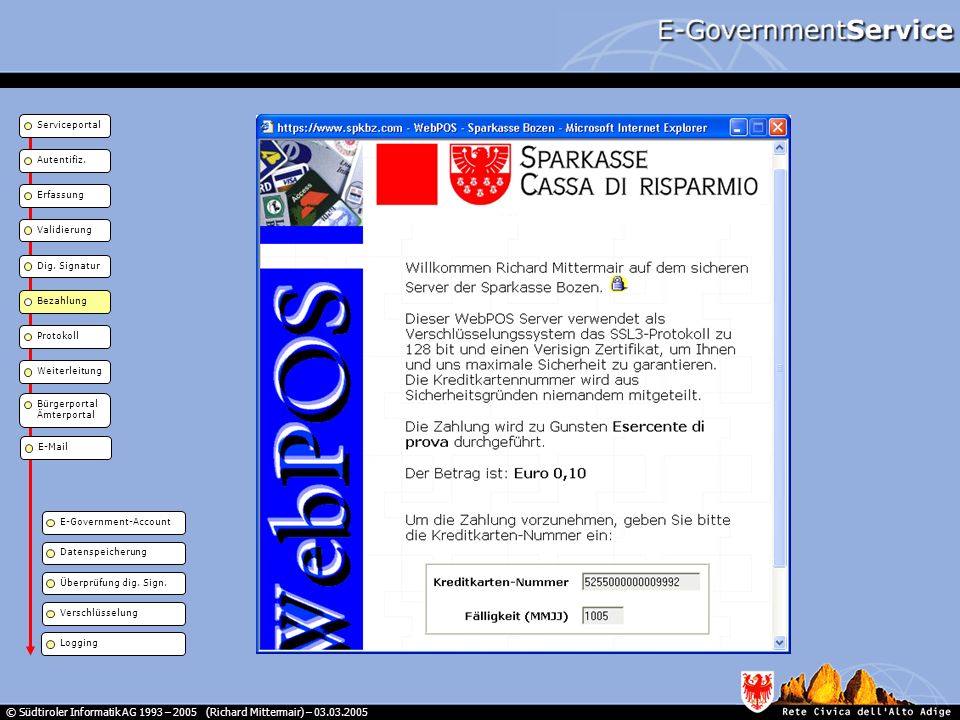Open the Serviceportal step button
This screenshot has height=720, width=960.
click(x=65, y=126)
